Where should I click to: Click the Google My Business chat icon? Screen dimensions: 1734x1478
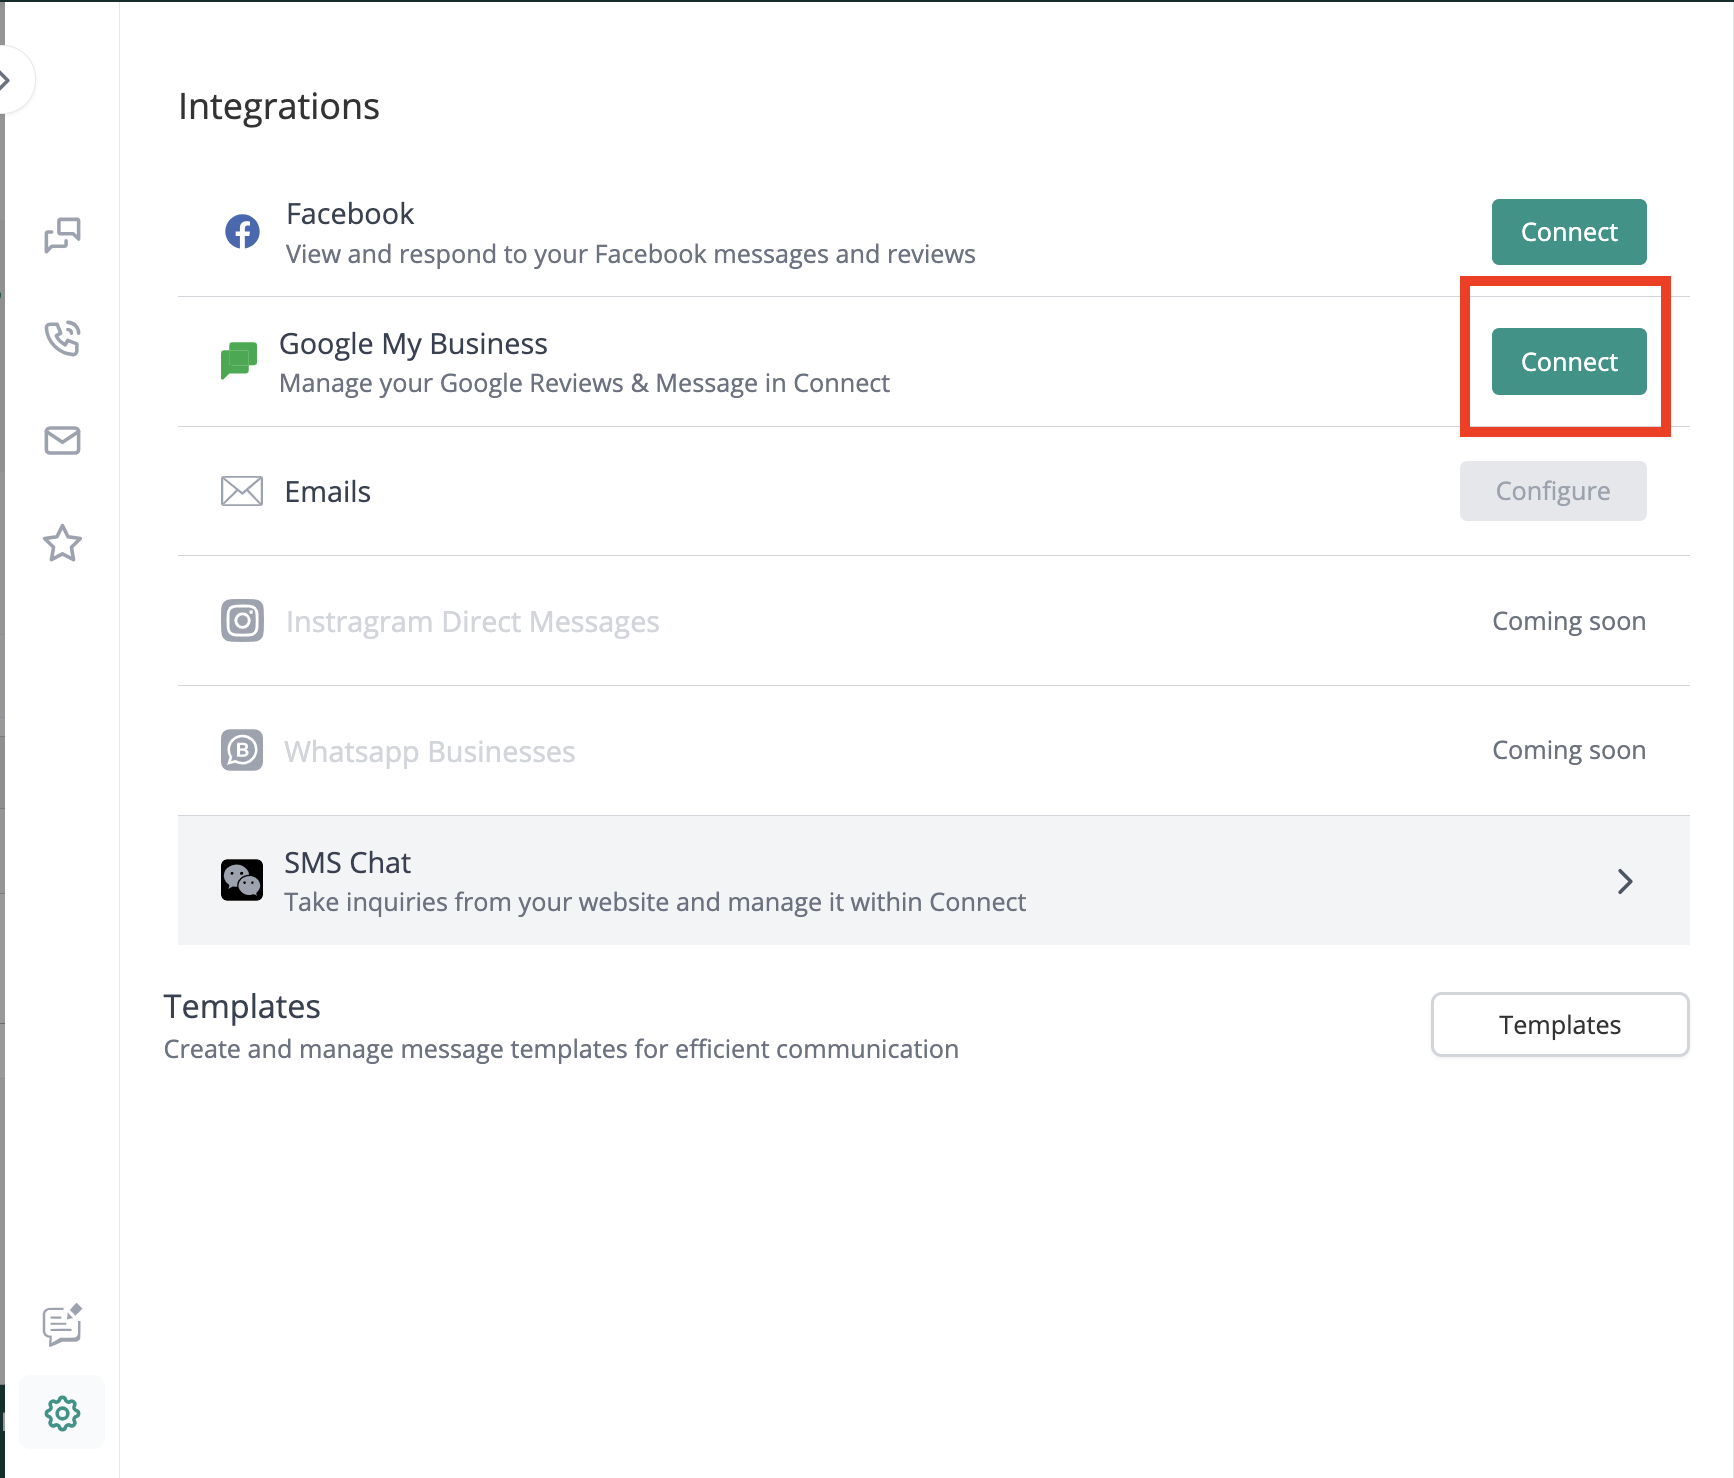(x=239, y=361)
